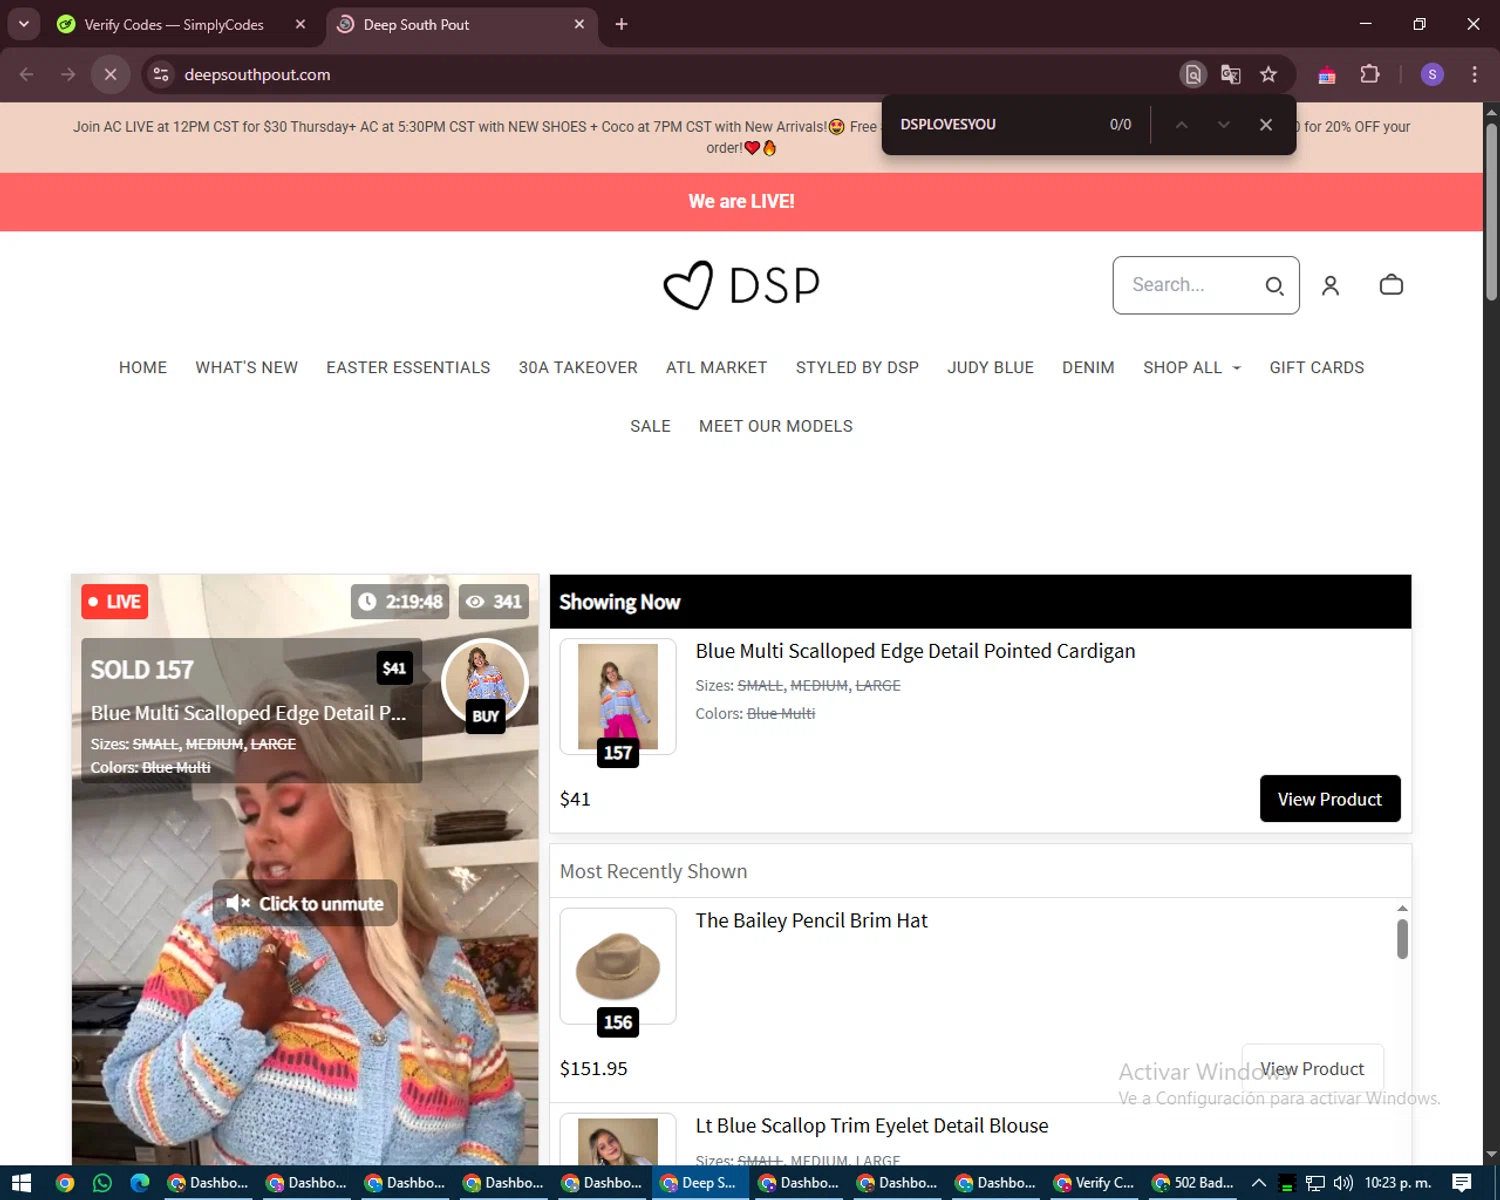This screenshot has width=1500, height=1200.
Task: Close the Deep South Pout tab
Action: point(579,24)
